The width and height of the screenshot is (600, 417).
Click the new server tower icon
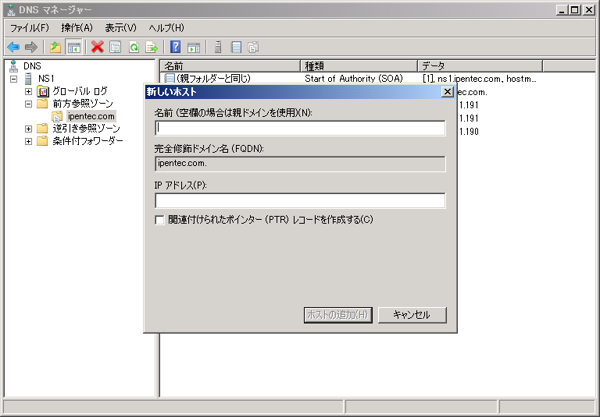pos(218,47)
